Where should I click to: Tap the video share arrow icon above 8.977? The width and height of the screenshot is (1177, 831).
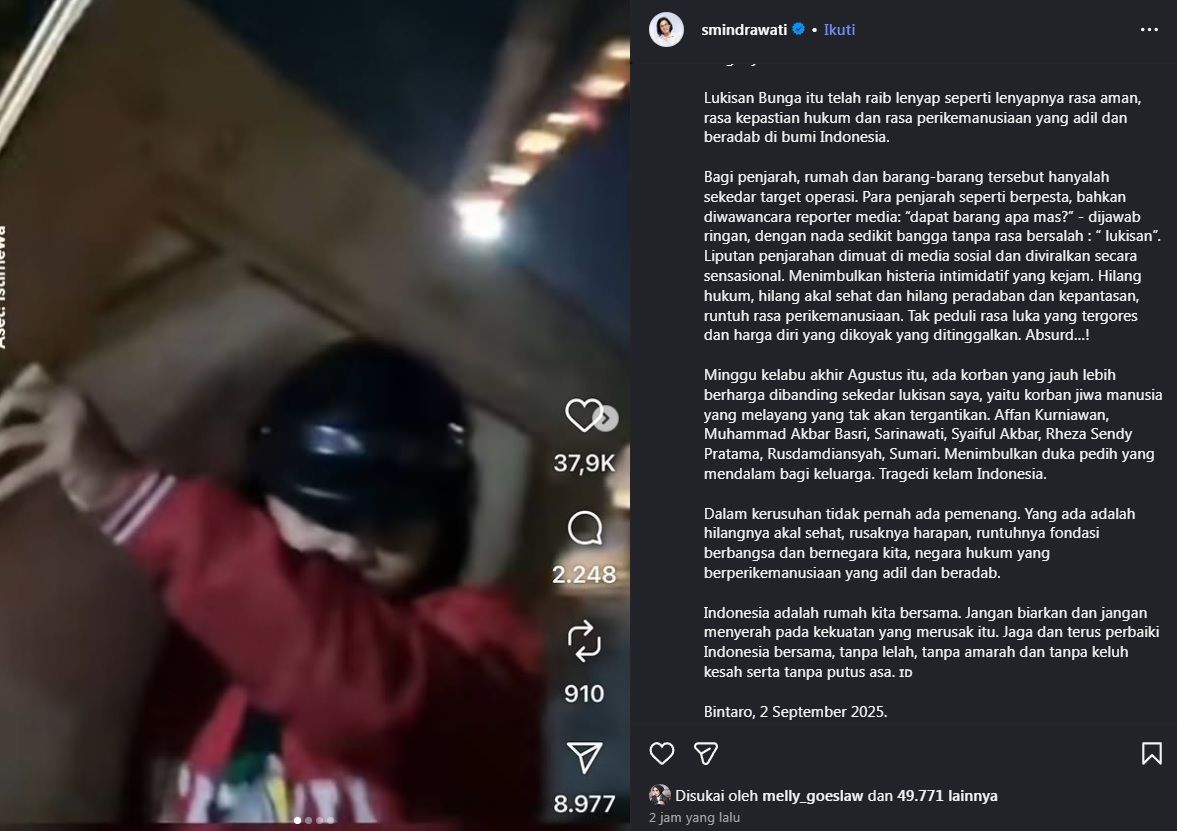[584, 757]
